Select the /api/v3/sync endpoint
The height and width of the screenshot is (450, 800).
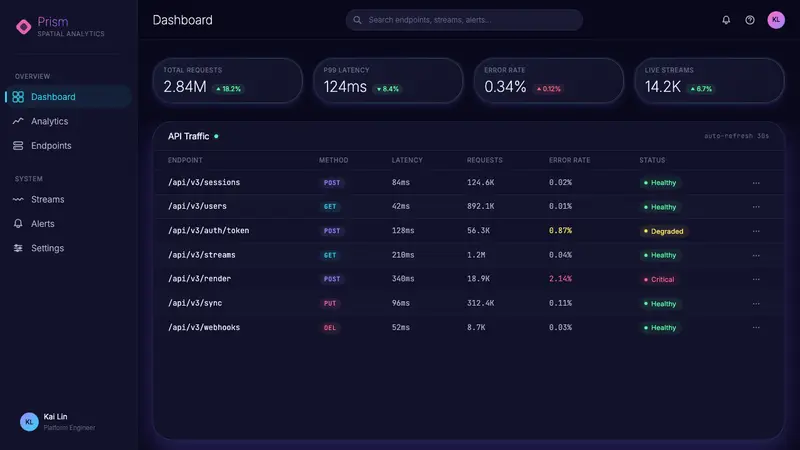195,303
